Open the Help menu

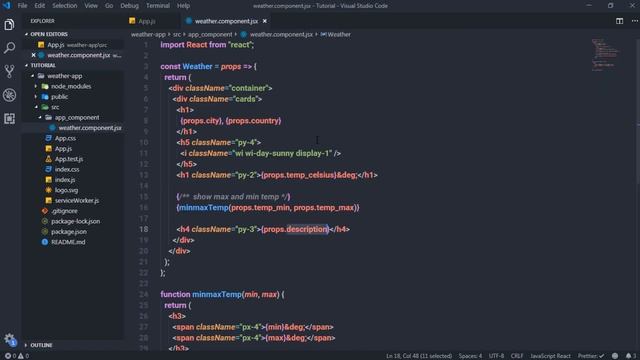point(183,6)
